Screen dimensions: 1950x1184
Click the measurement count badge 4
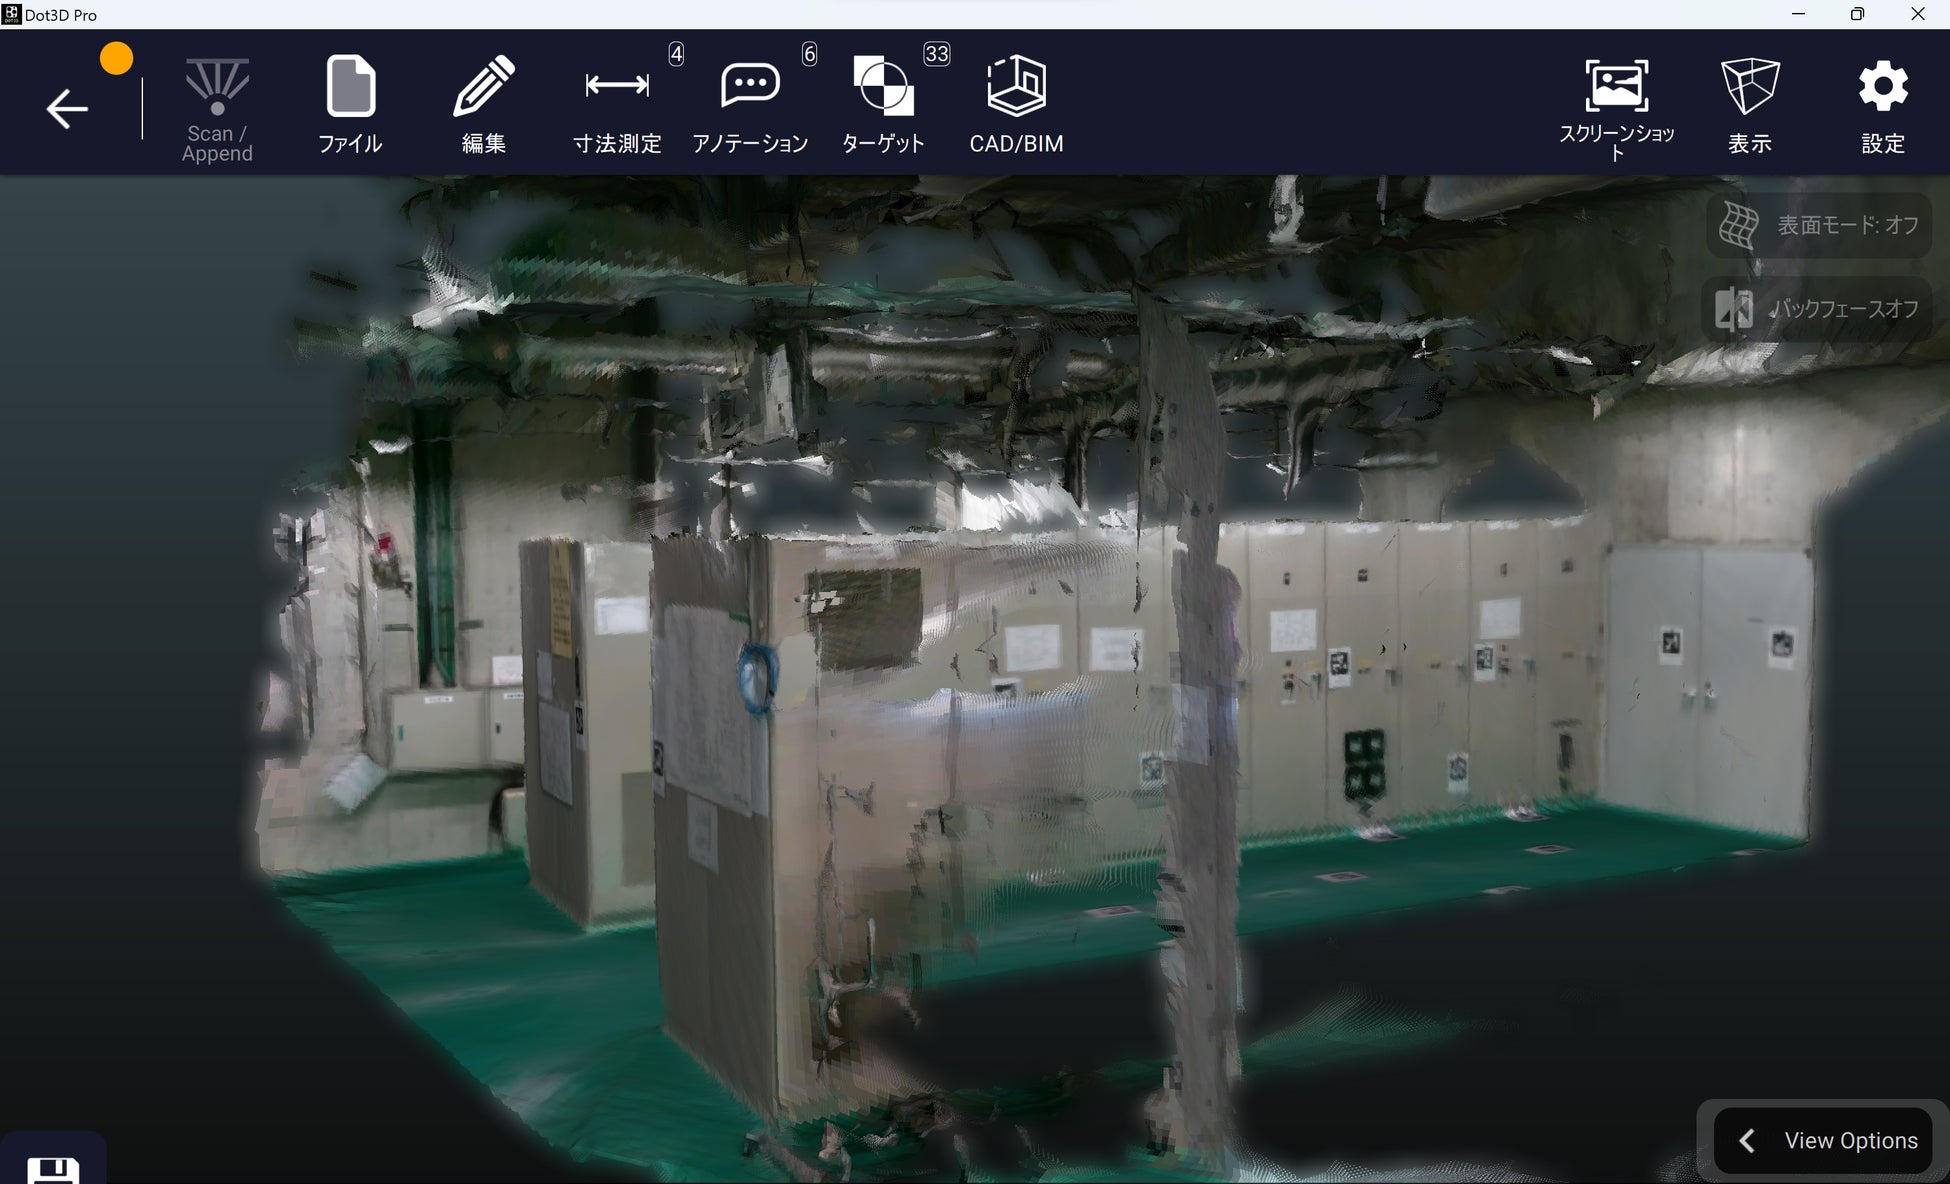pos(677,54)
